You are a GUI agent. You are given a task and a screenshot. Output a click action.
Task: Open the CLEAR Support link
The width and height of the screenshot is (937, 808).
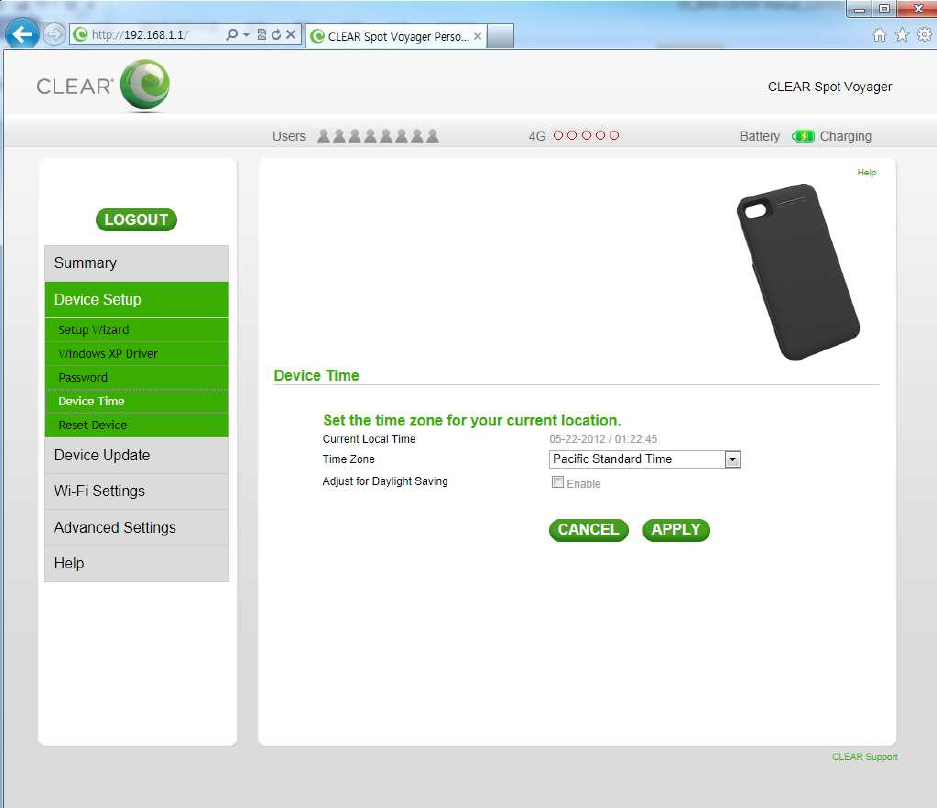tap(865, 757)
